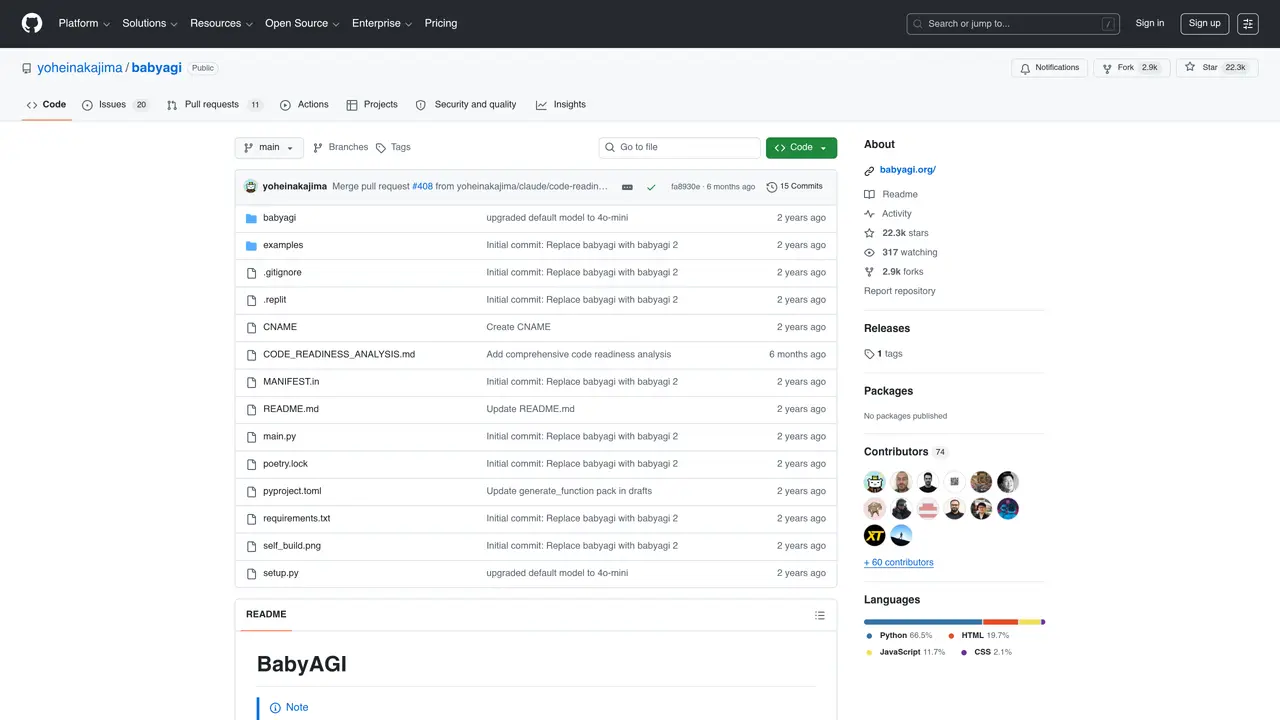Expand the Solutions dropdown

coord(150,23)
